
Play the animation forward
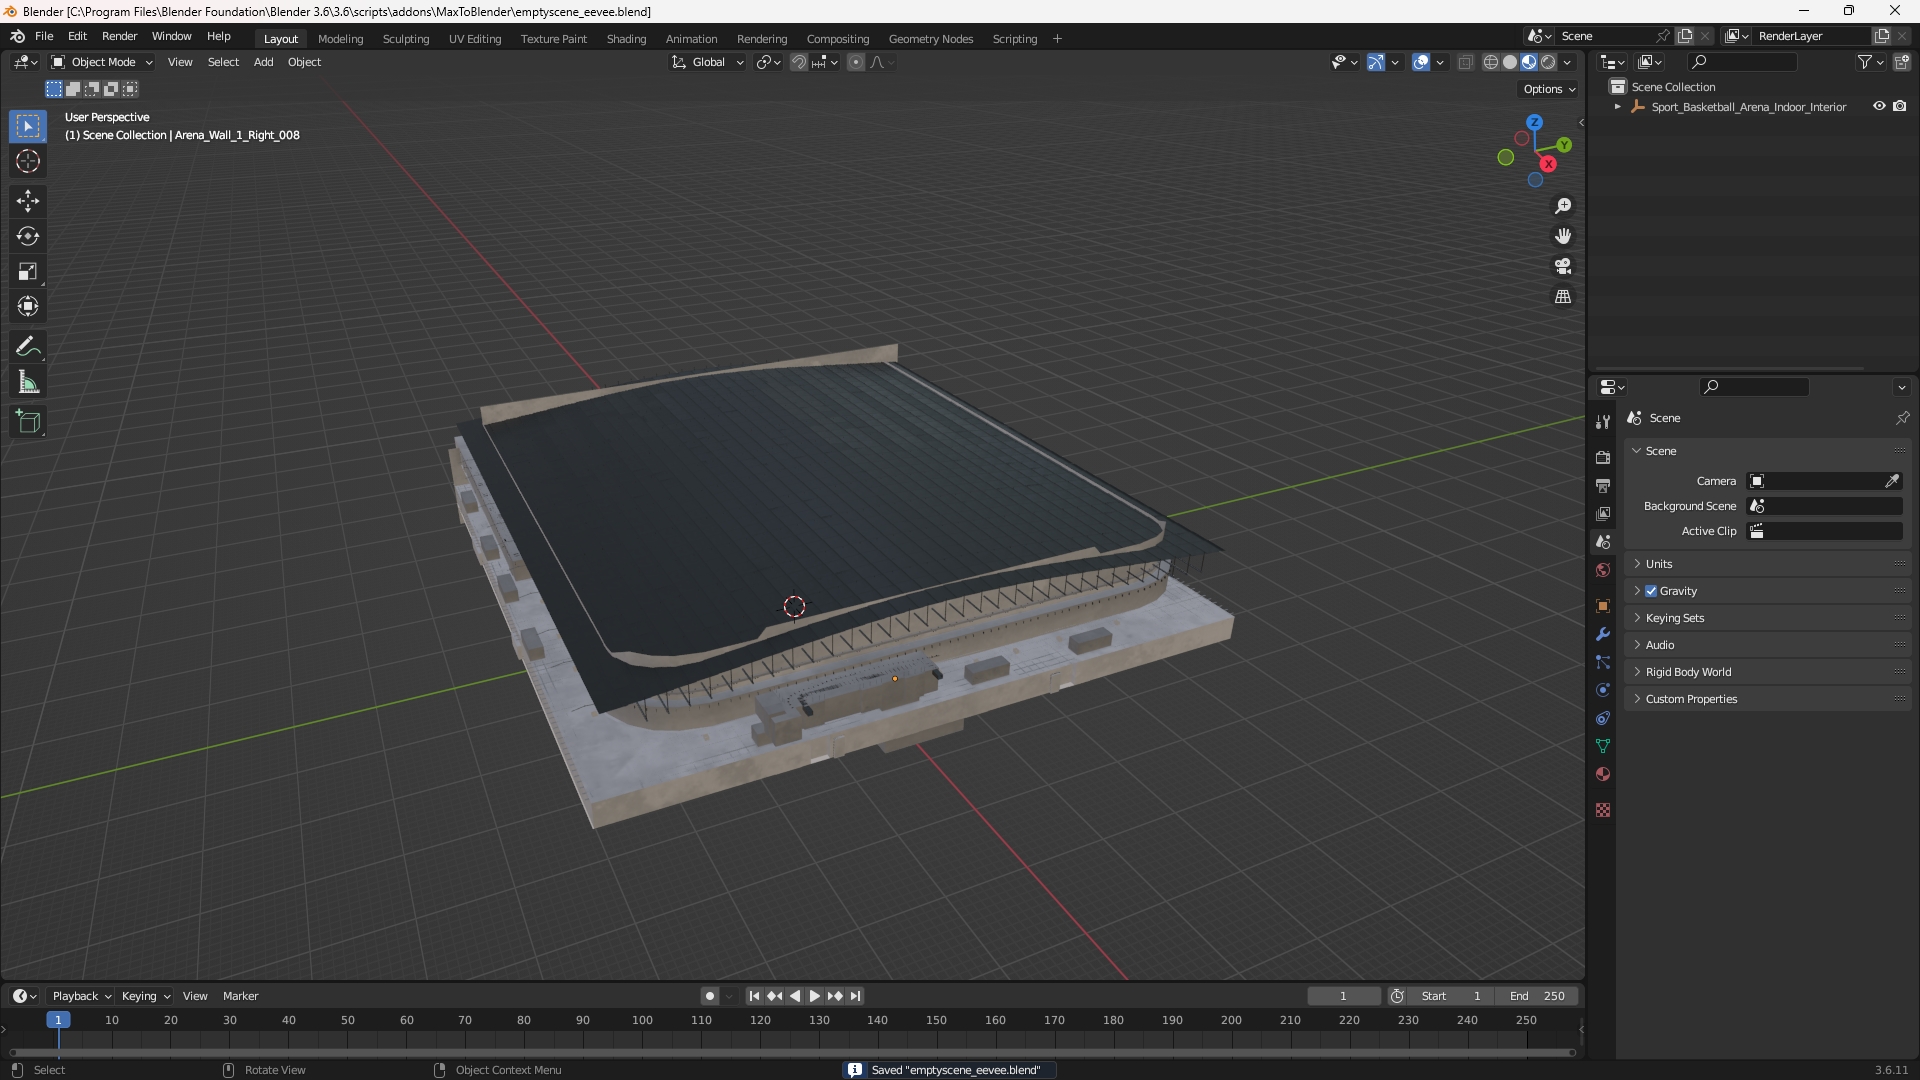(815, 996)
